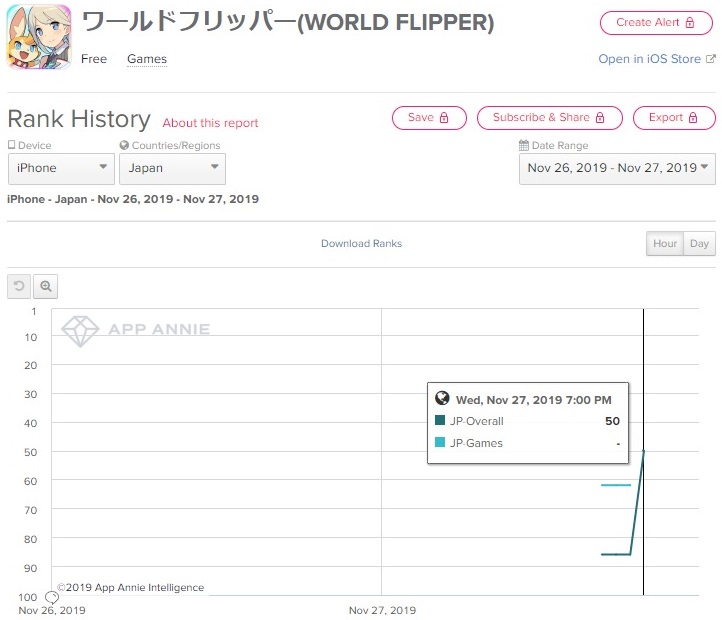
Task: Click the 'Wed, Nov 27, 2019 7:00 PM' tooltip text
Action: 534,400
